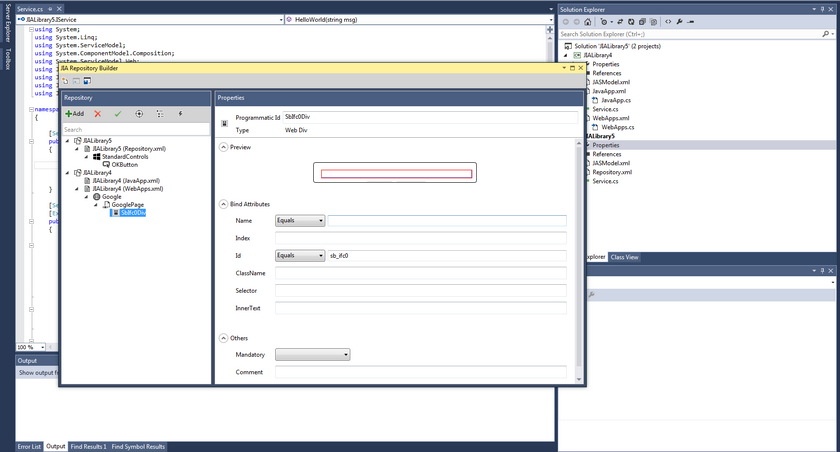
Task: Click the target locate icon in Repository toolbar
Action: coord(139,114)
